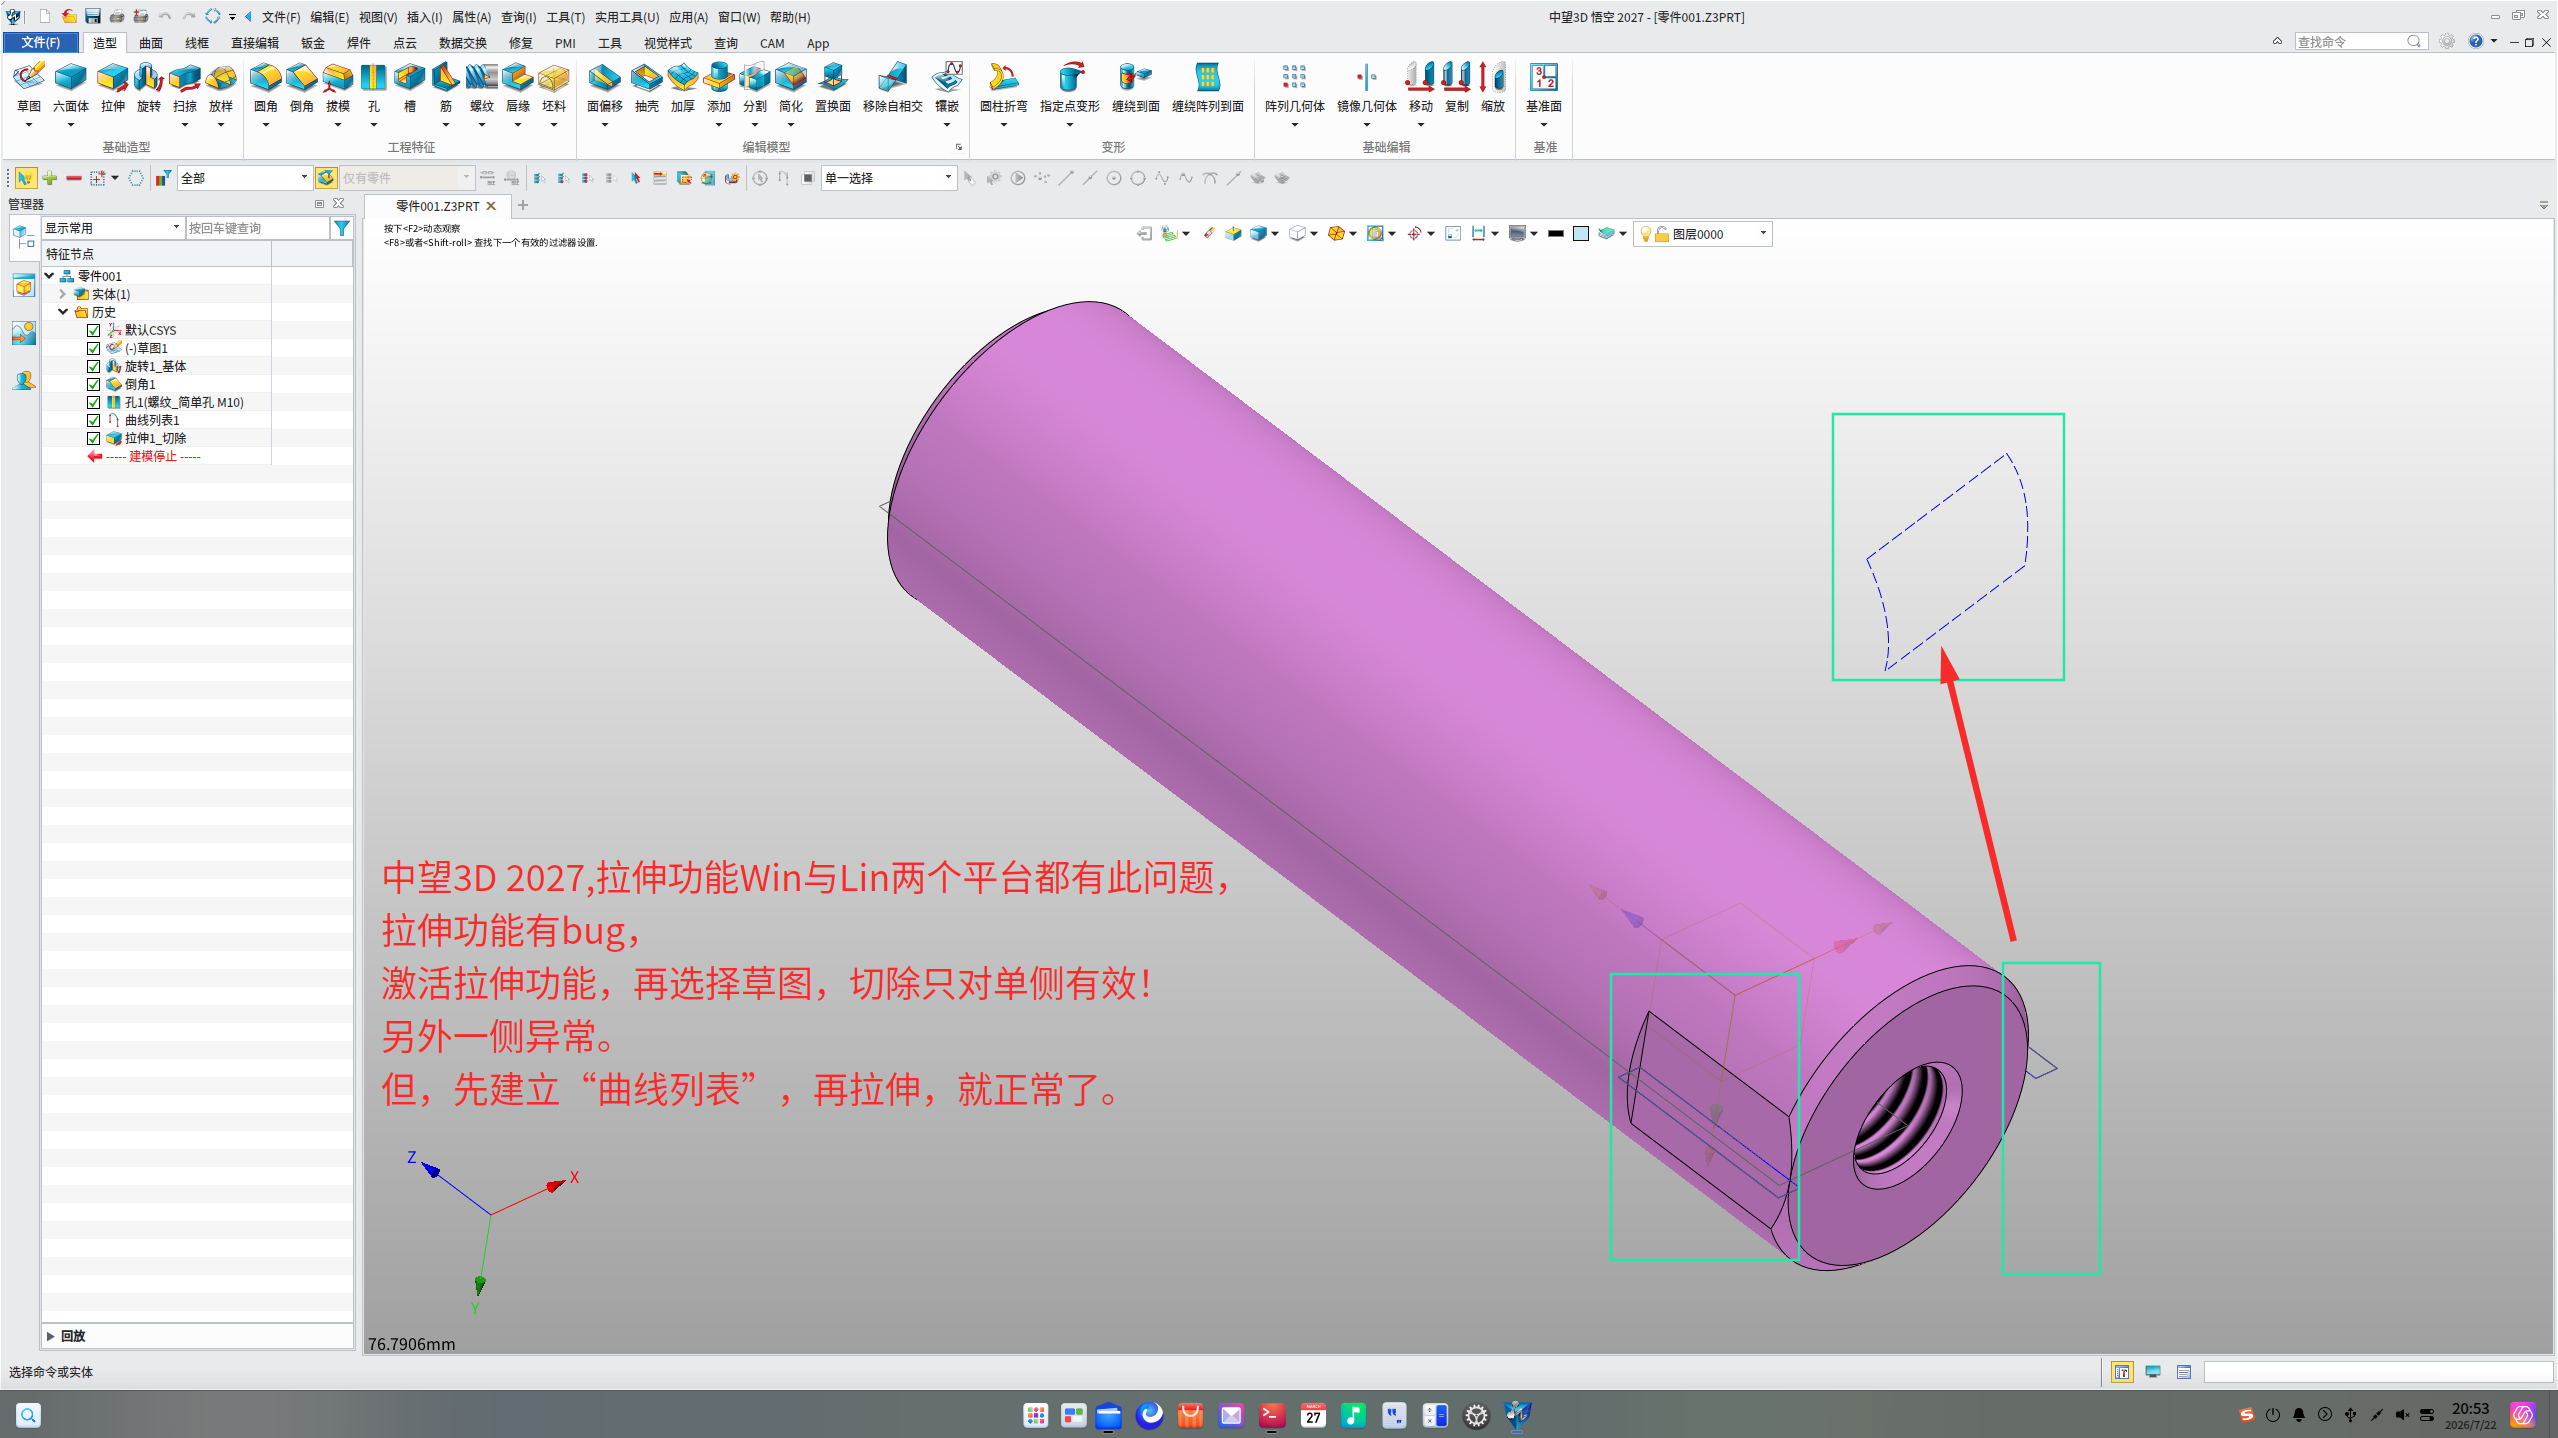The image size is (2558, 1438).
Task: Toggle the 孔1(螺纹_简单孔 M10) checkbox
Action: point(93,402)
